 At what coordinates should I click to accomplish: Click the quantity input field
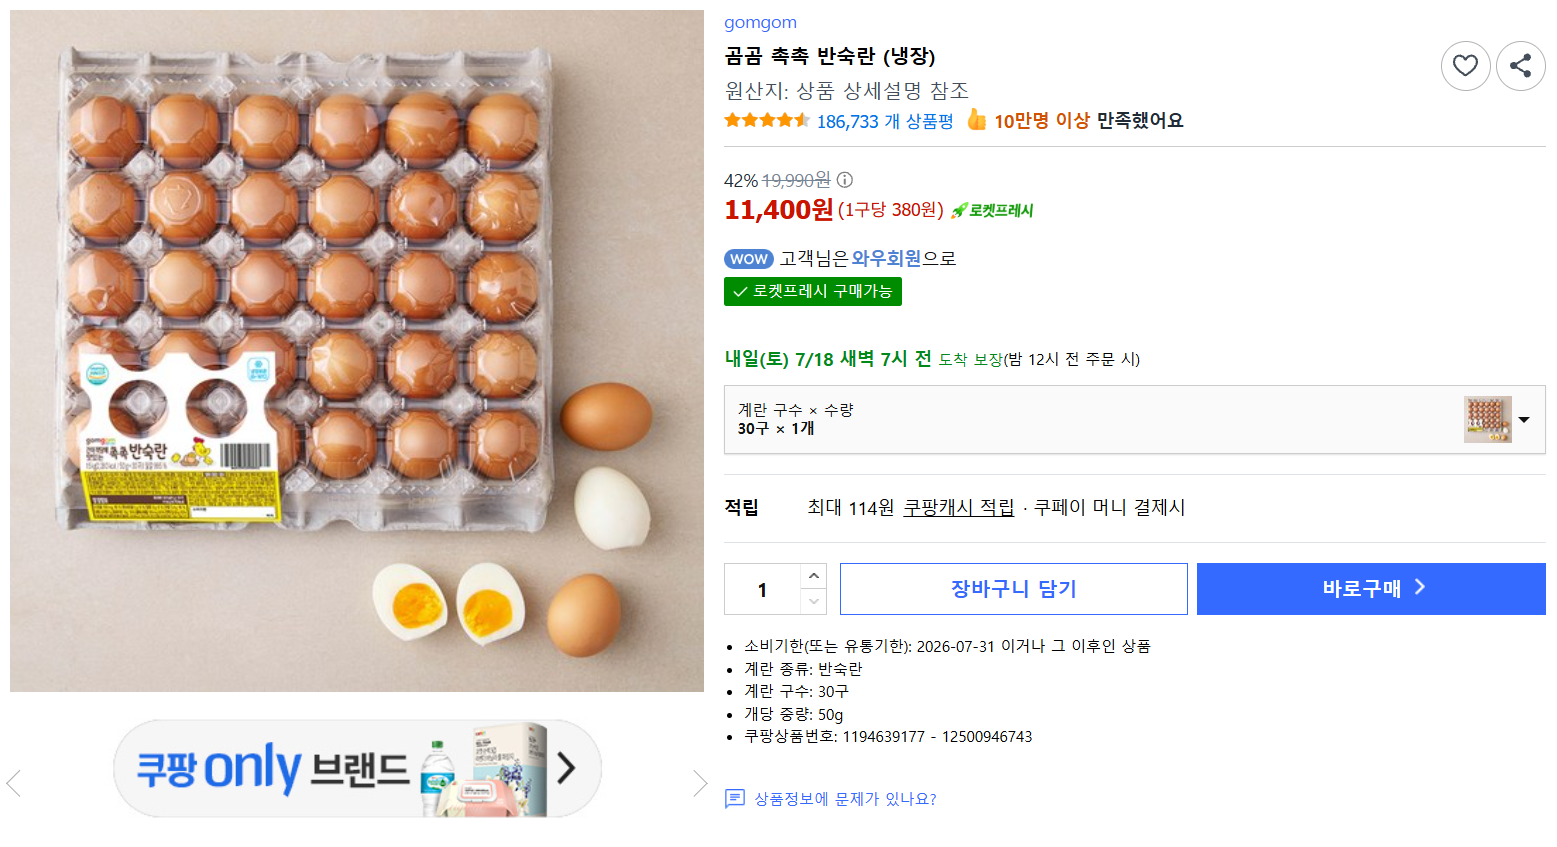(762, 589)
